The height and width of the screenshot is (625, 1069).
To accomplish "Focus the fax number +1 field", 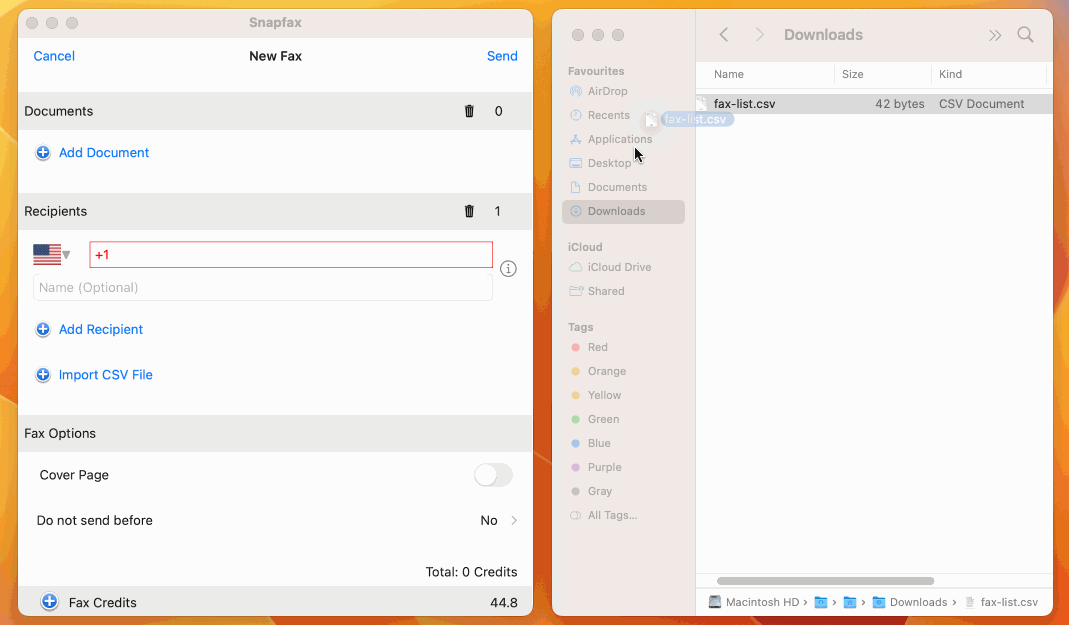I will tap(291, 255).
